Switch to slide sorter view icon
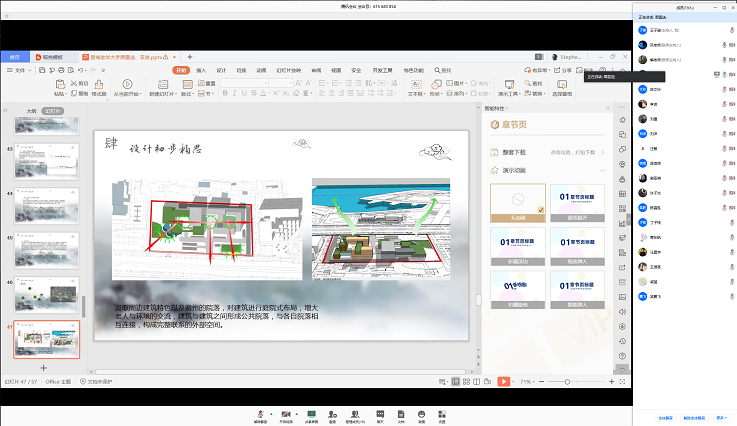This screenshot has width=737, height=426. (x=467, y=381)
